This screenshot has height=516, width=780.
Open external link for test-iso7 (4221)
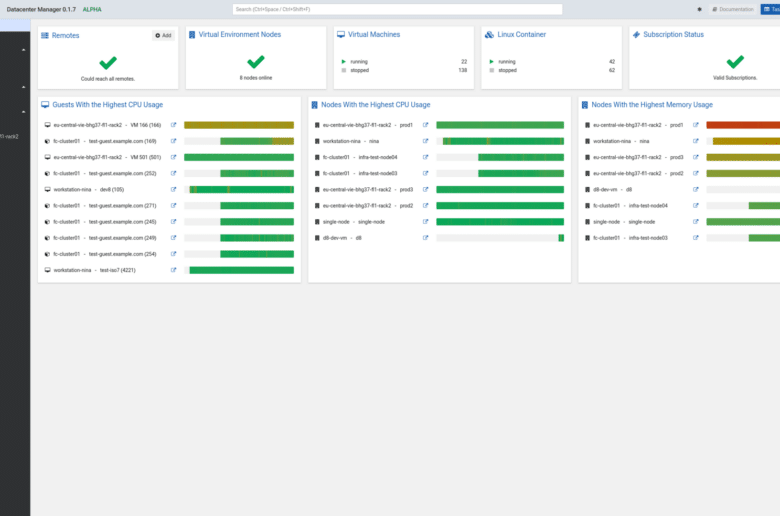click(x=174, y=270)
